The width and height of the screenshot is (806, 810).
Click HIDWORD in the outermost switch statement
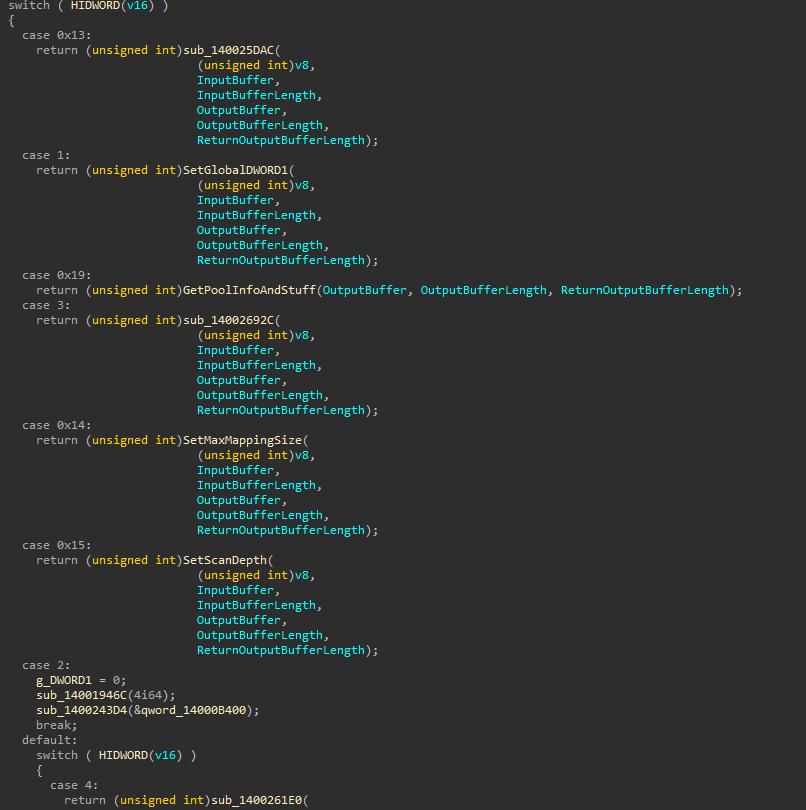pyautogui.click(x=95, y=6)
